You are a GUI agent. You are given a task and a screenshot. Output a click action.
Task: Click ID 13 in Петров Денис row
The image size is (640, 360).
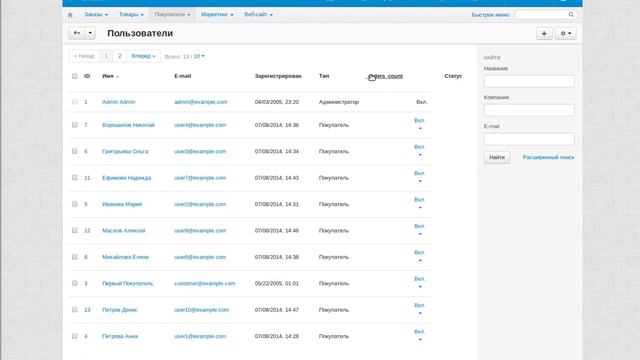[87, 310]
